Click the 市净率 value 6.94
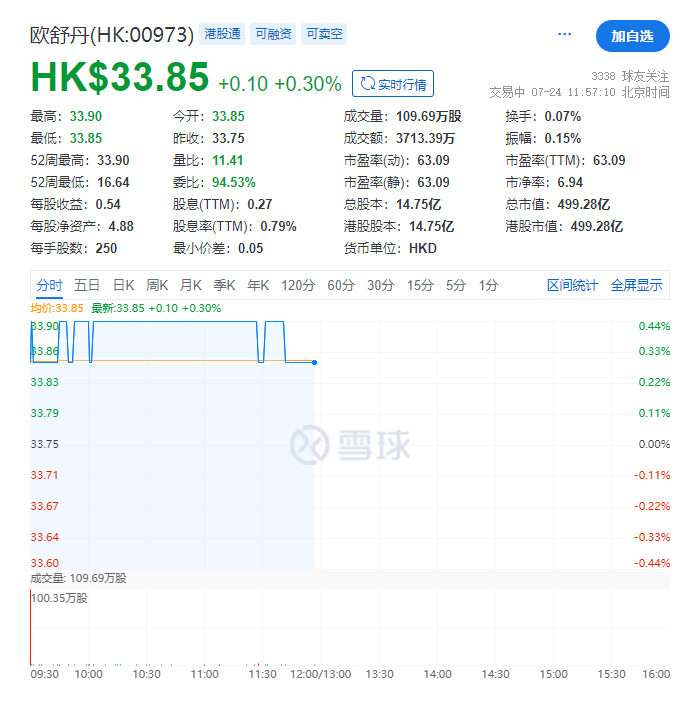 [x=570, y=182]
